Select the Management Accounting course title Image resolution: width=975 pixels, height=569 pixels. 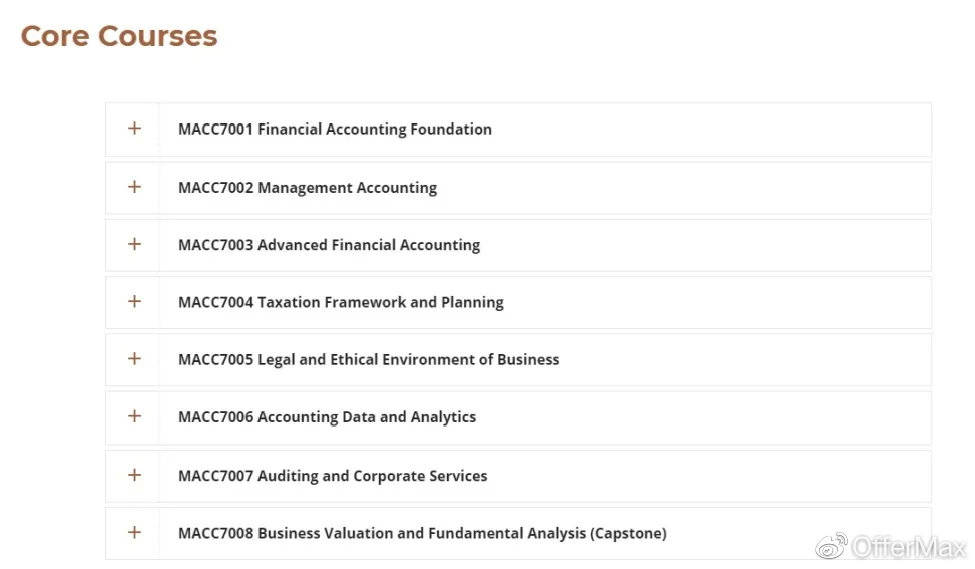348,187
